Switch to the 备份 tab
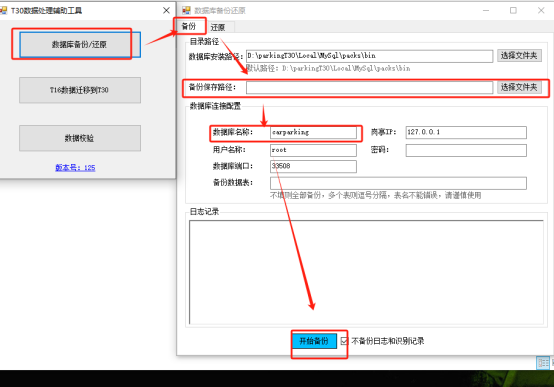 click(189, 26)
